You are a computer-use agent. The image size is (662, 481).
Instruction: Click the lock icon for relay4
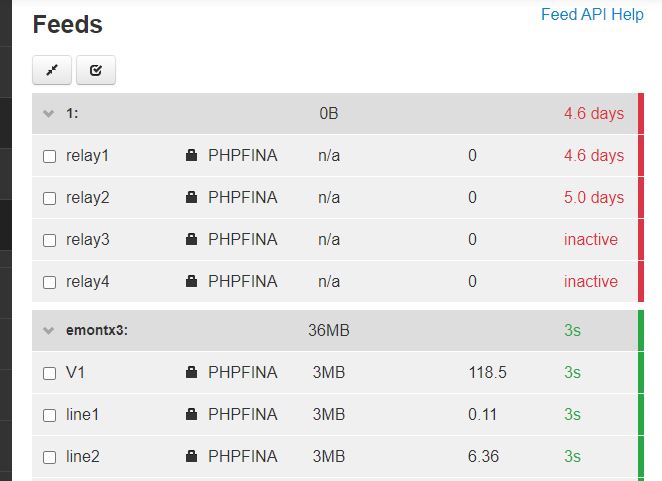click(x=191, y=281)
